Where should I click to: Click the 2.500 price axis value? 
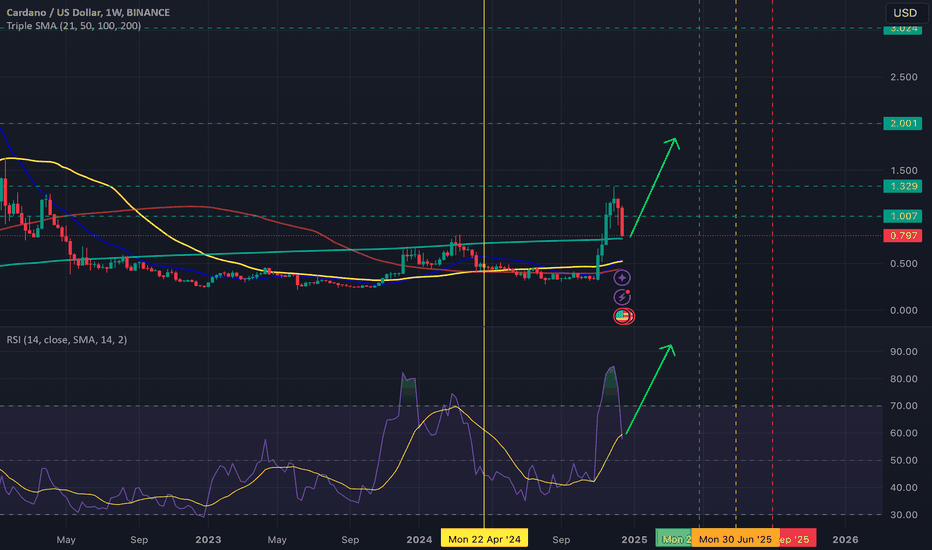coord(903,77)
